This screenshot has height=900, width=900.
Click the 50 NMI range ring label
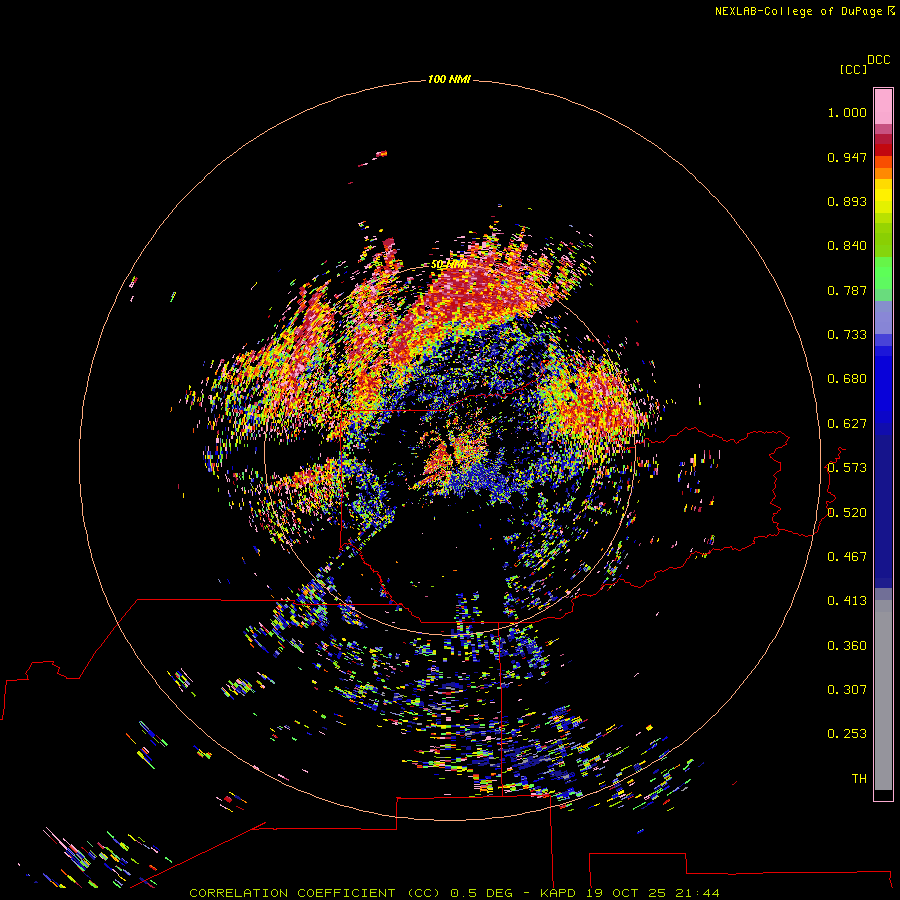click(448, 265)
